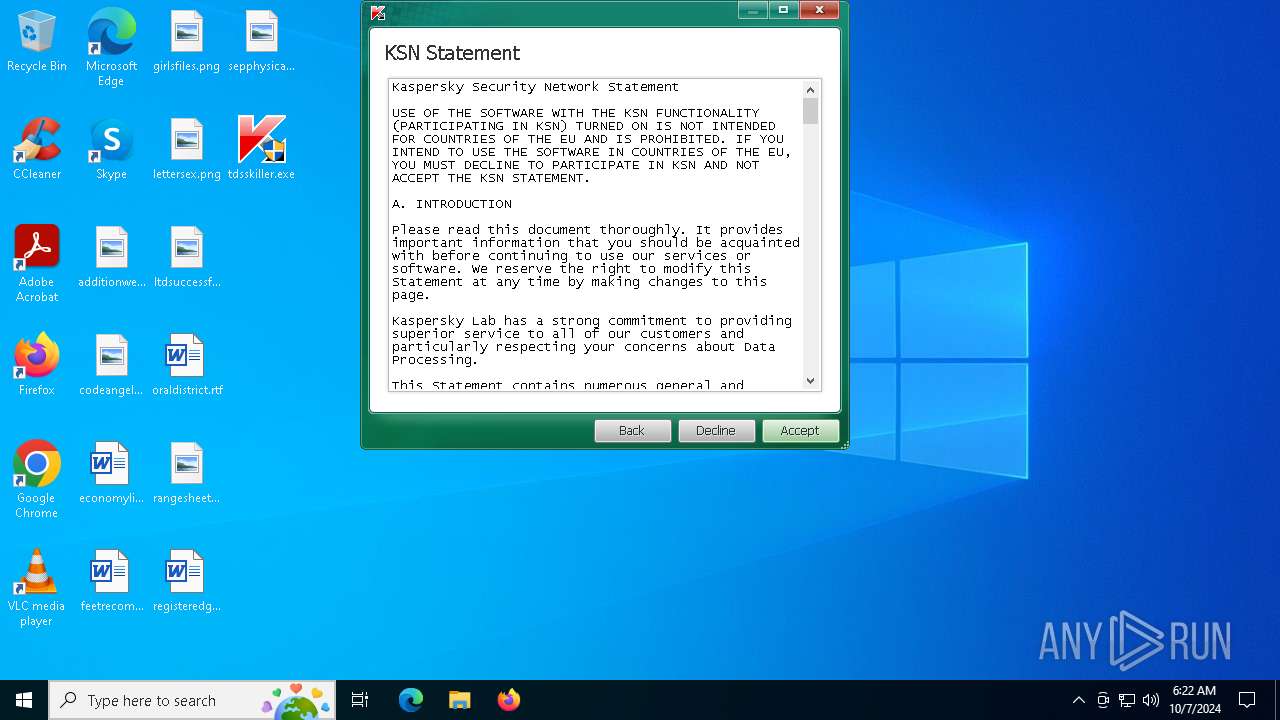The image size is (1280, 720).
Task: Minimize the KSN Statement dialog
Action: [x=752, y=10]
